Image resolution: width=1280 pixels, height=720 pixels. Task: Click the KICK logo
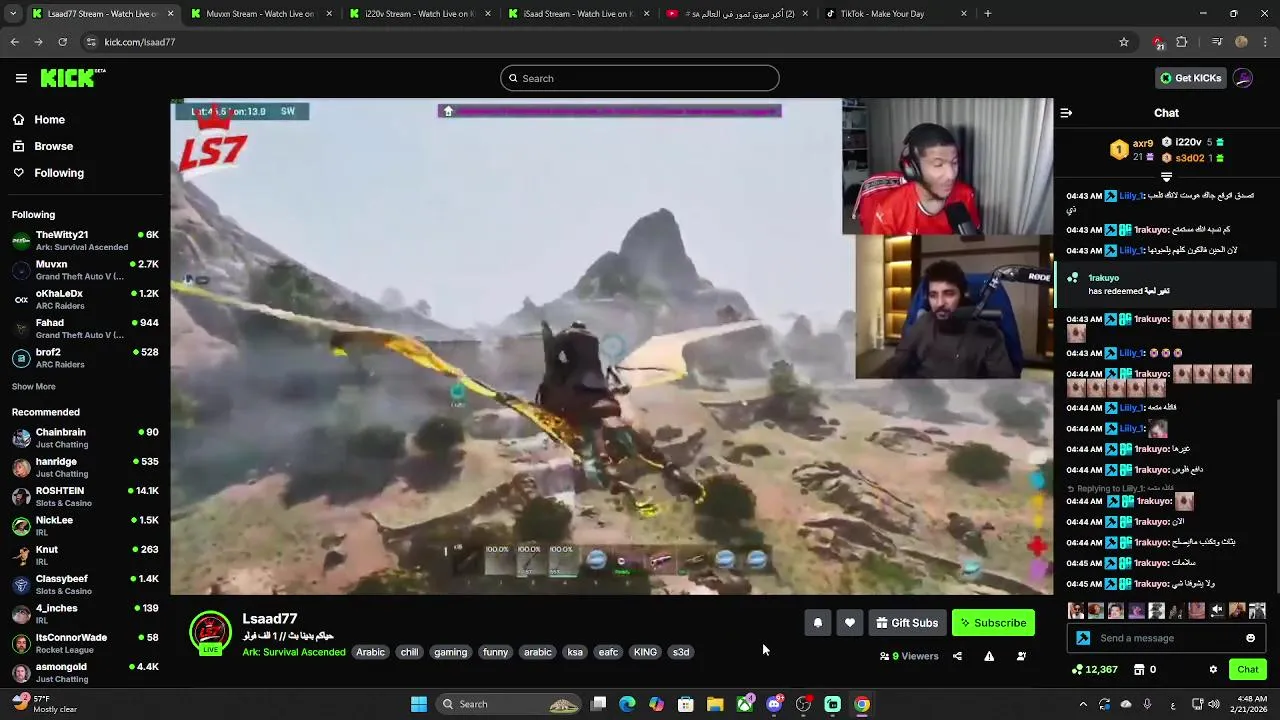pos(72,78)
